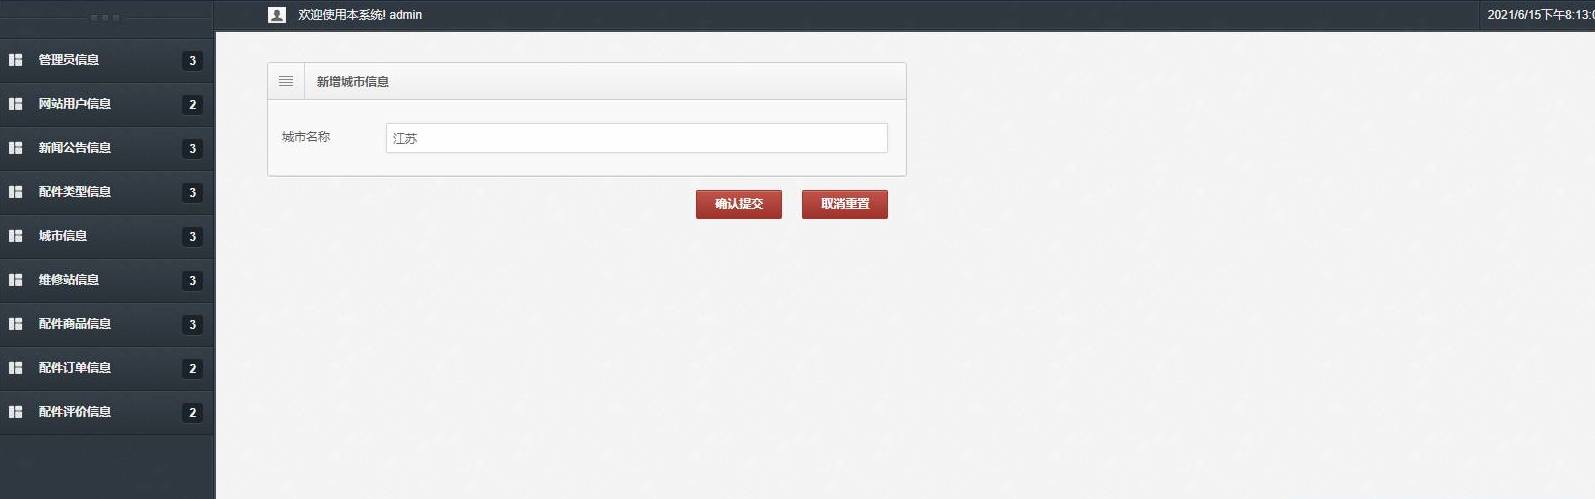Screen dimensions: 1595x499
Task: Click the count badge on 维修站信息
Action: 193,281
